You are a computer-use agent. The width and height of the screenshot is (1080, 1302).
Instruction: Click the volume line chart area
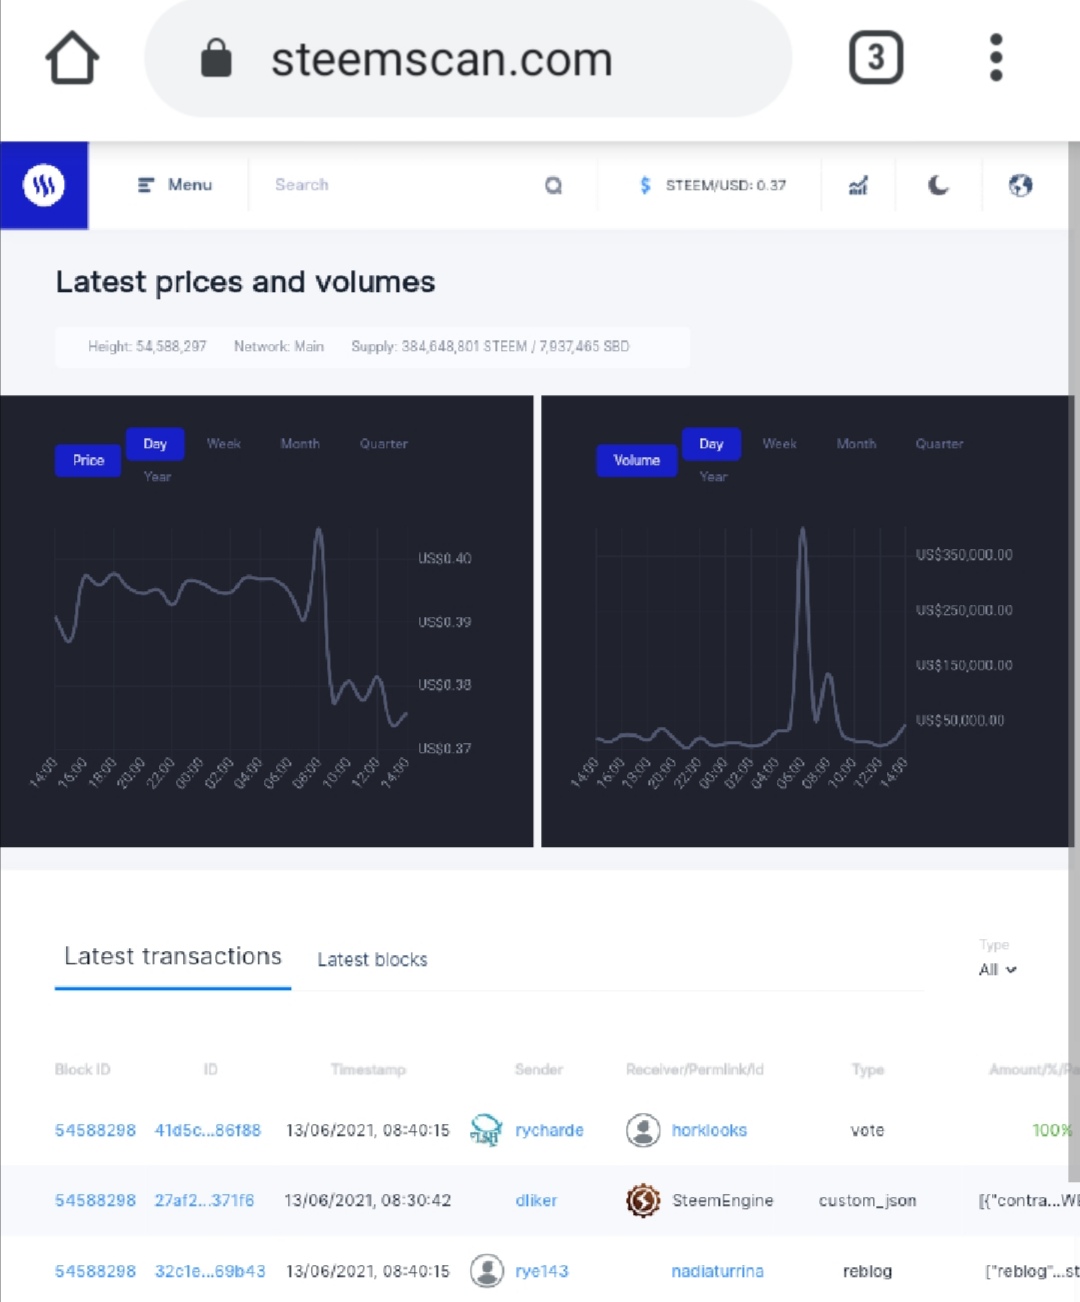click(x=750, y=640)
